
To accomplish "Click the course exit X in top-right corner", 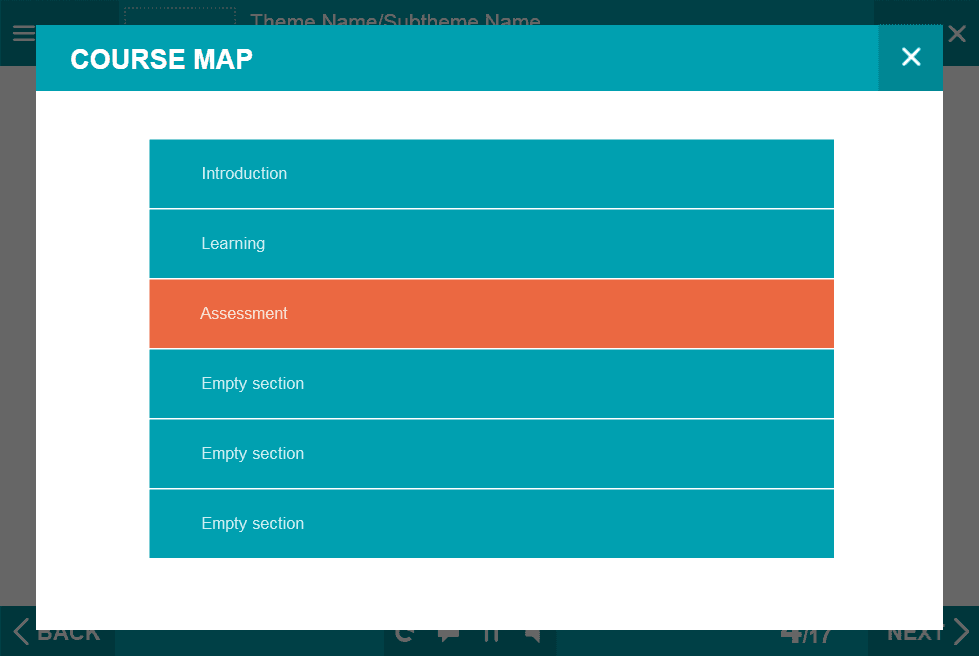I will (x=958, y=34).
